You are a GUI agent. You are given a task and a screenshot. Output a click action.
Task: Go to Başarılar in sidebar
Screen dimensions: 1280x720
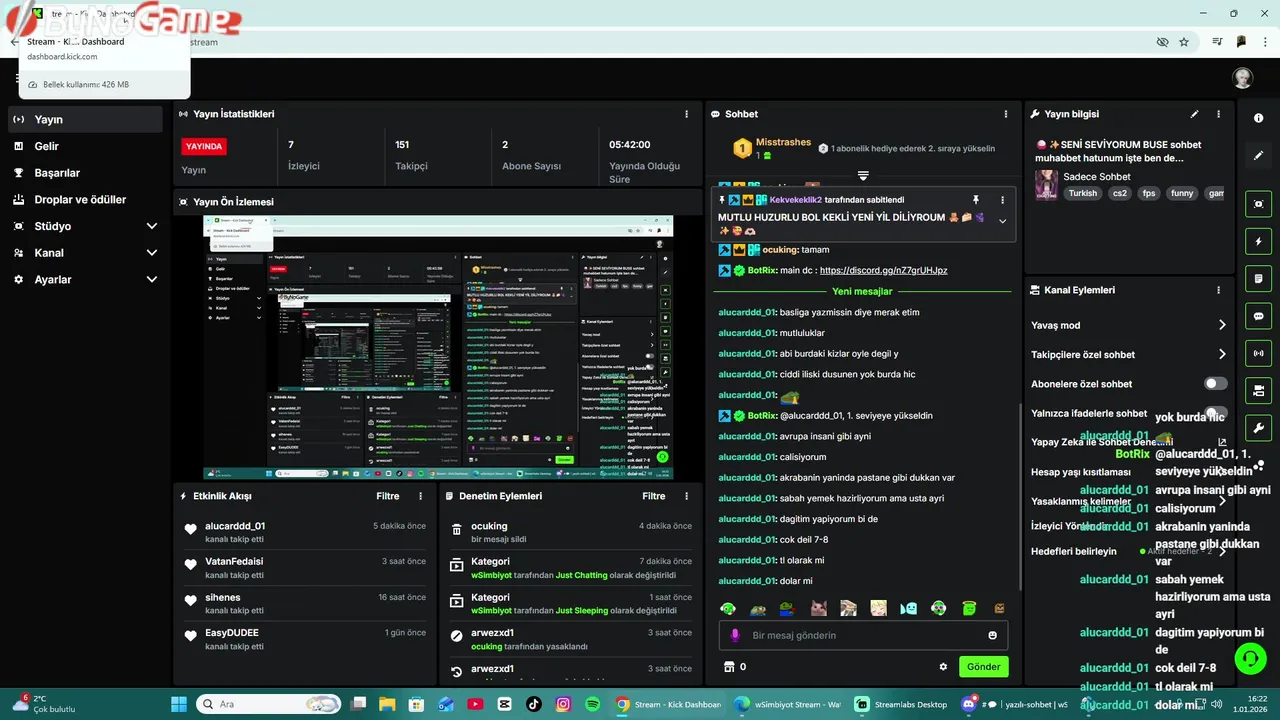coord(85,173)
